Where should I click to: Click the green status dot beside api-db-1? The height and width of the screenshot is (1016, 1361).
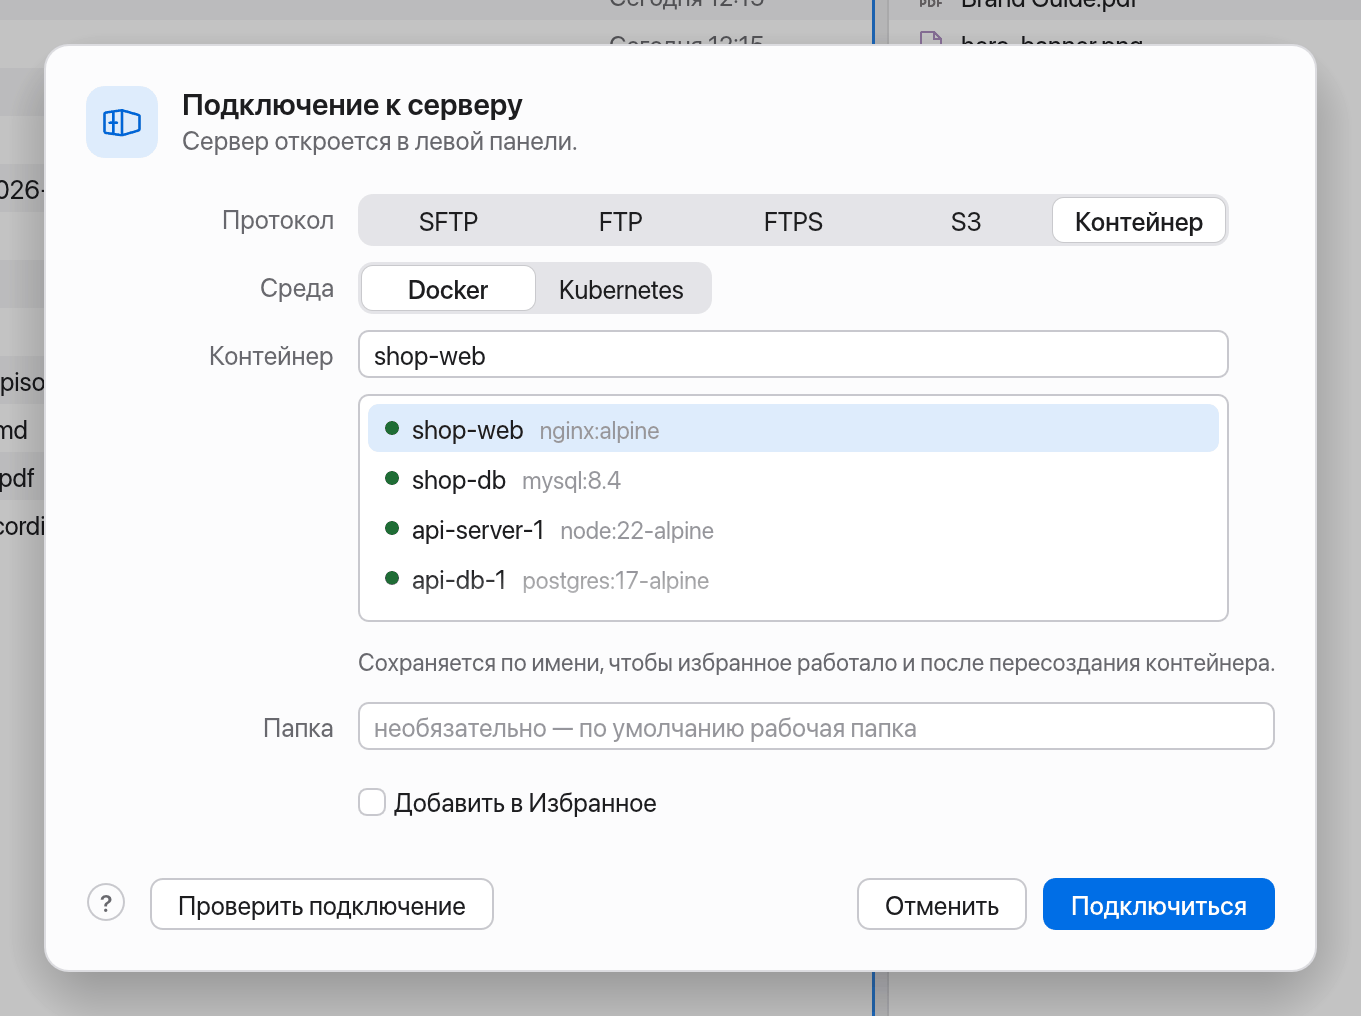click(x=392, y=578)
